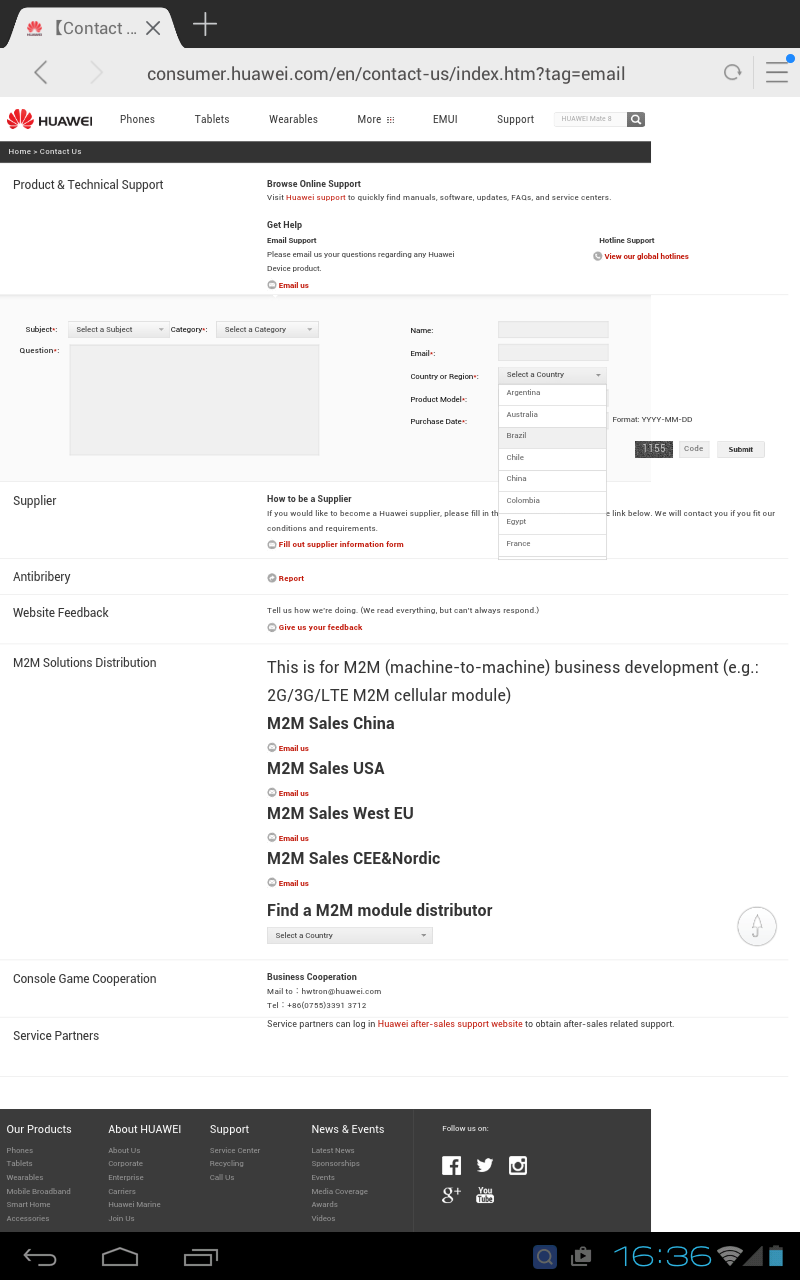Open View our global hotlines link

[x=646, y=257]
